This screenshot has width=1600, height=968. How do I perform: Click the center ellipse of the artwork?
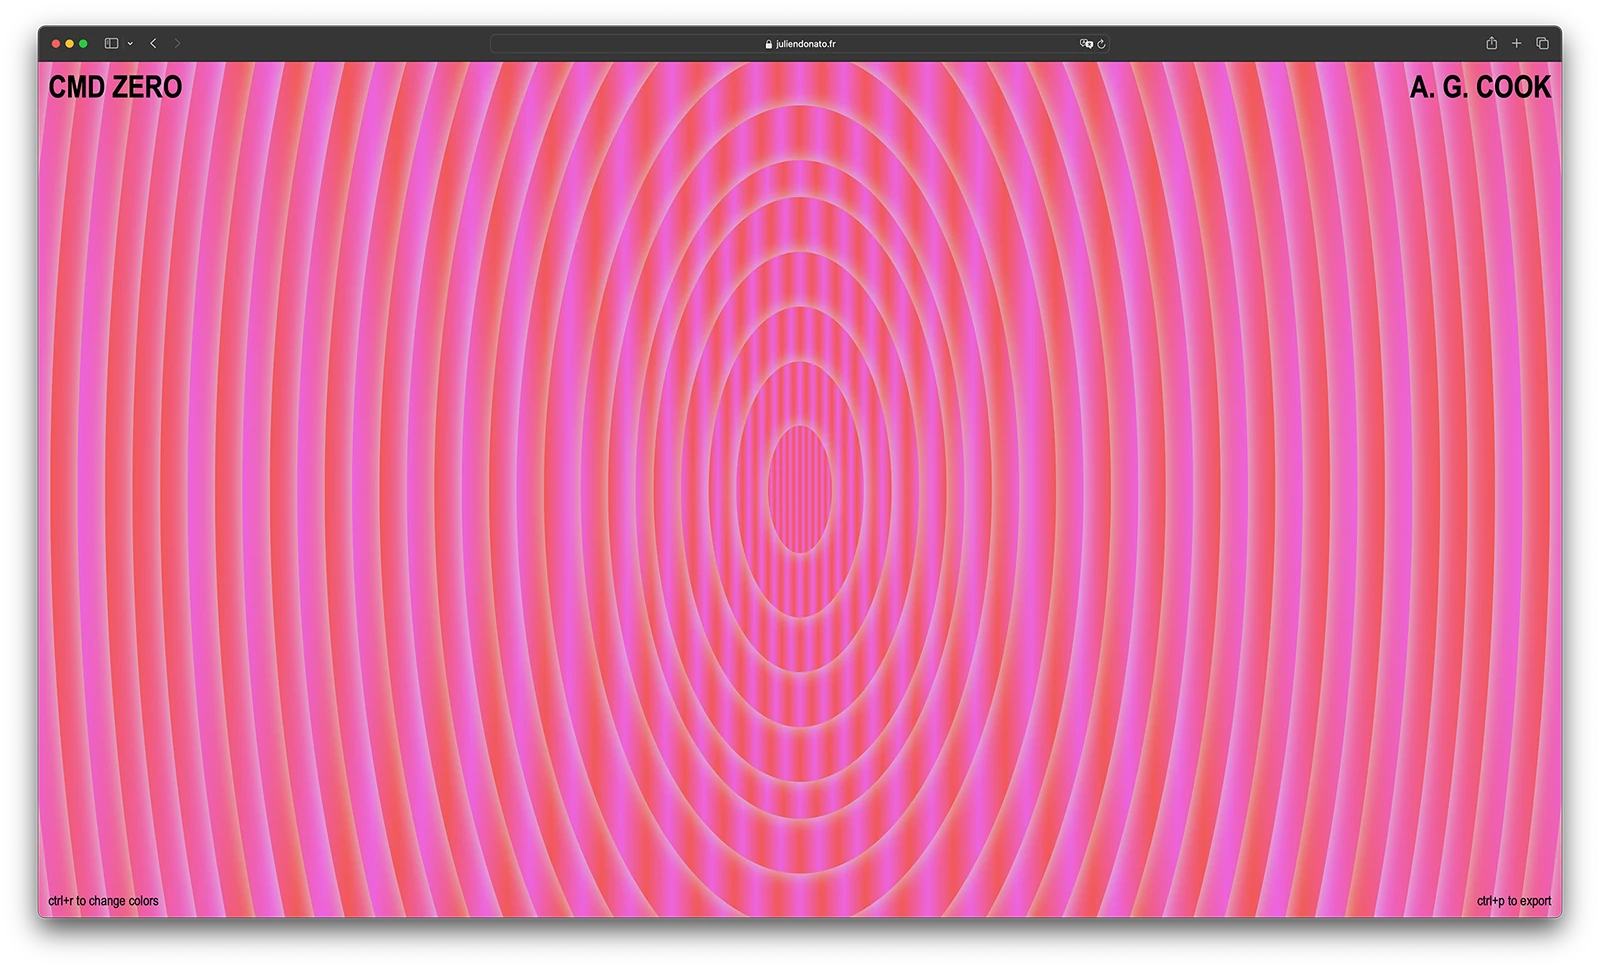tap(800, 489)
